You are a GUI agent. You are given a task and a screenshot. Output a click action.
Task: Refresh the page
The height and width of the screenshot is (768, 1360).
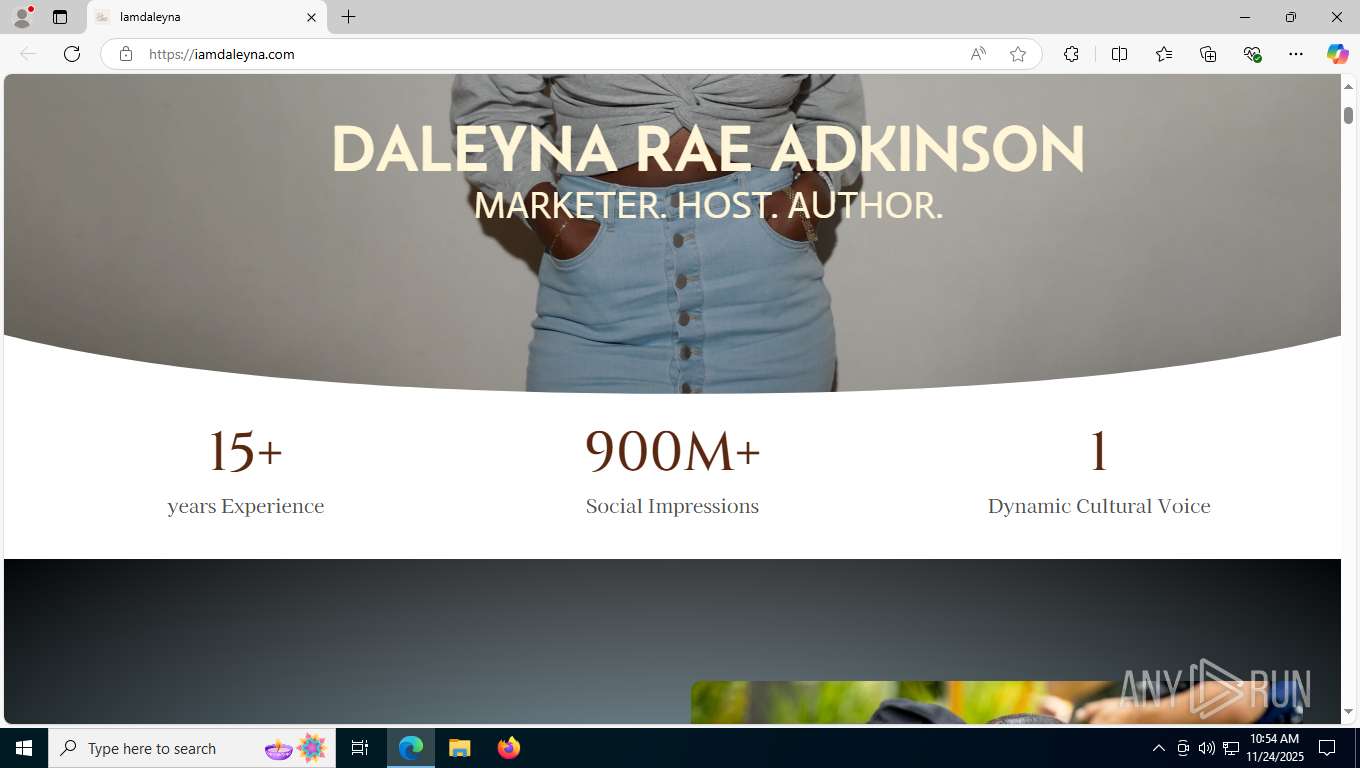pyautogui.click(x=72, y=54)
